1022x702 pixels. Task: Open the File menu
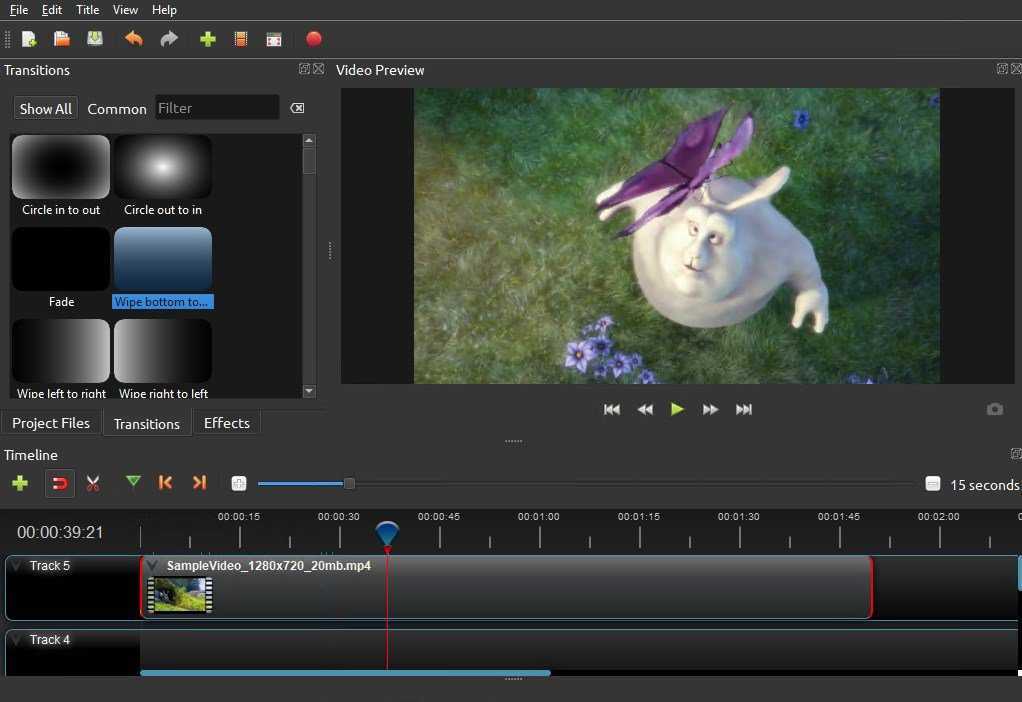[19, 10]
